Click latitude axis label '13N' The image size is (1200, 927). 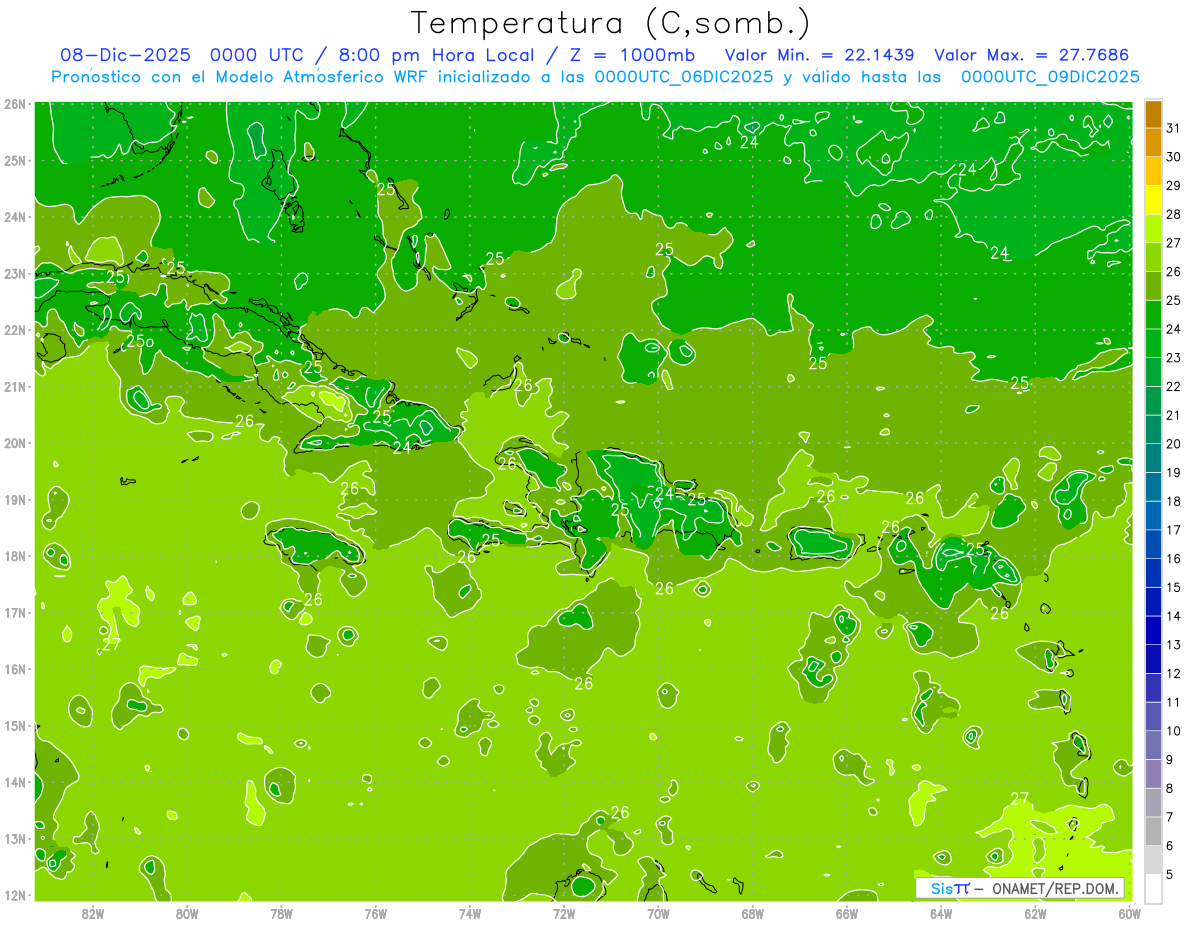click(15, 838)
